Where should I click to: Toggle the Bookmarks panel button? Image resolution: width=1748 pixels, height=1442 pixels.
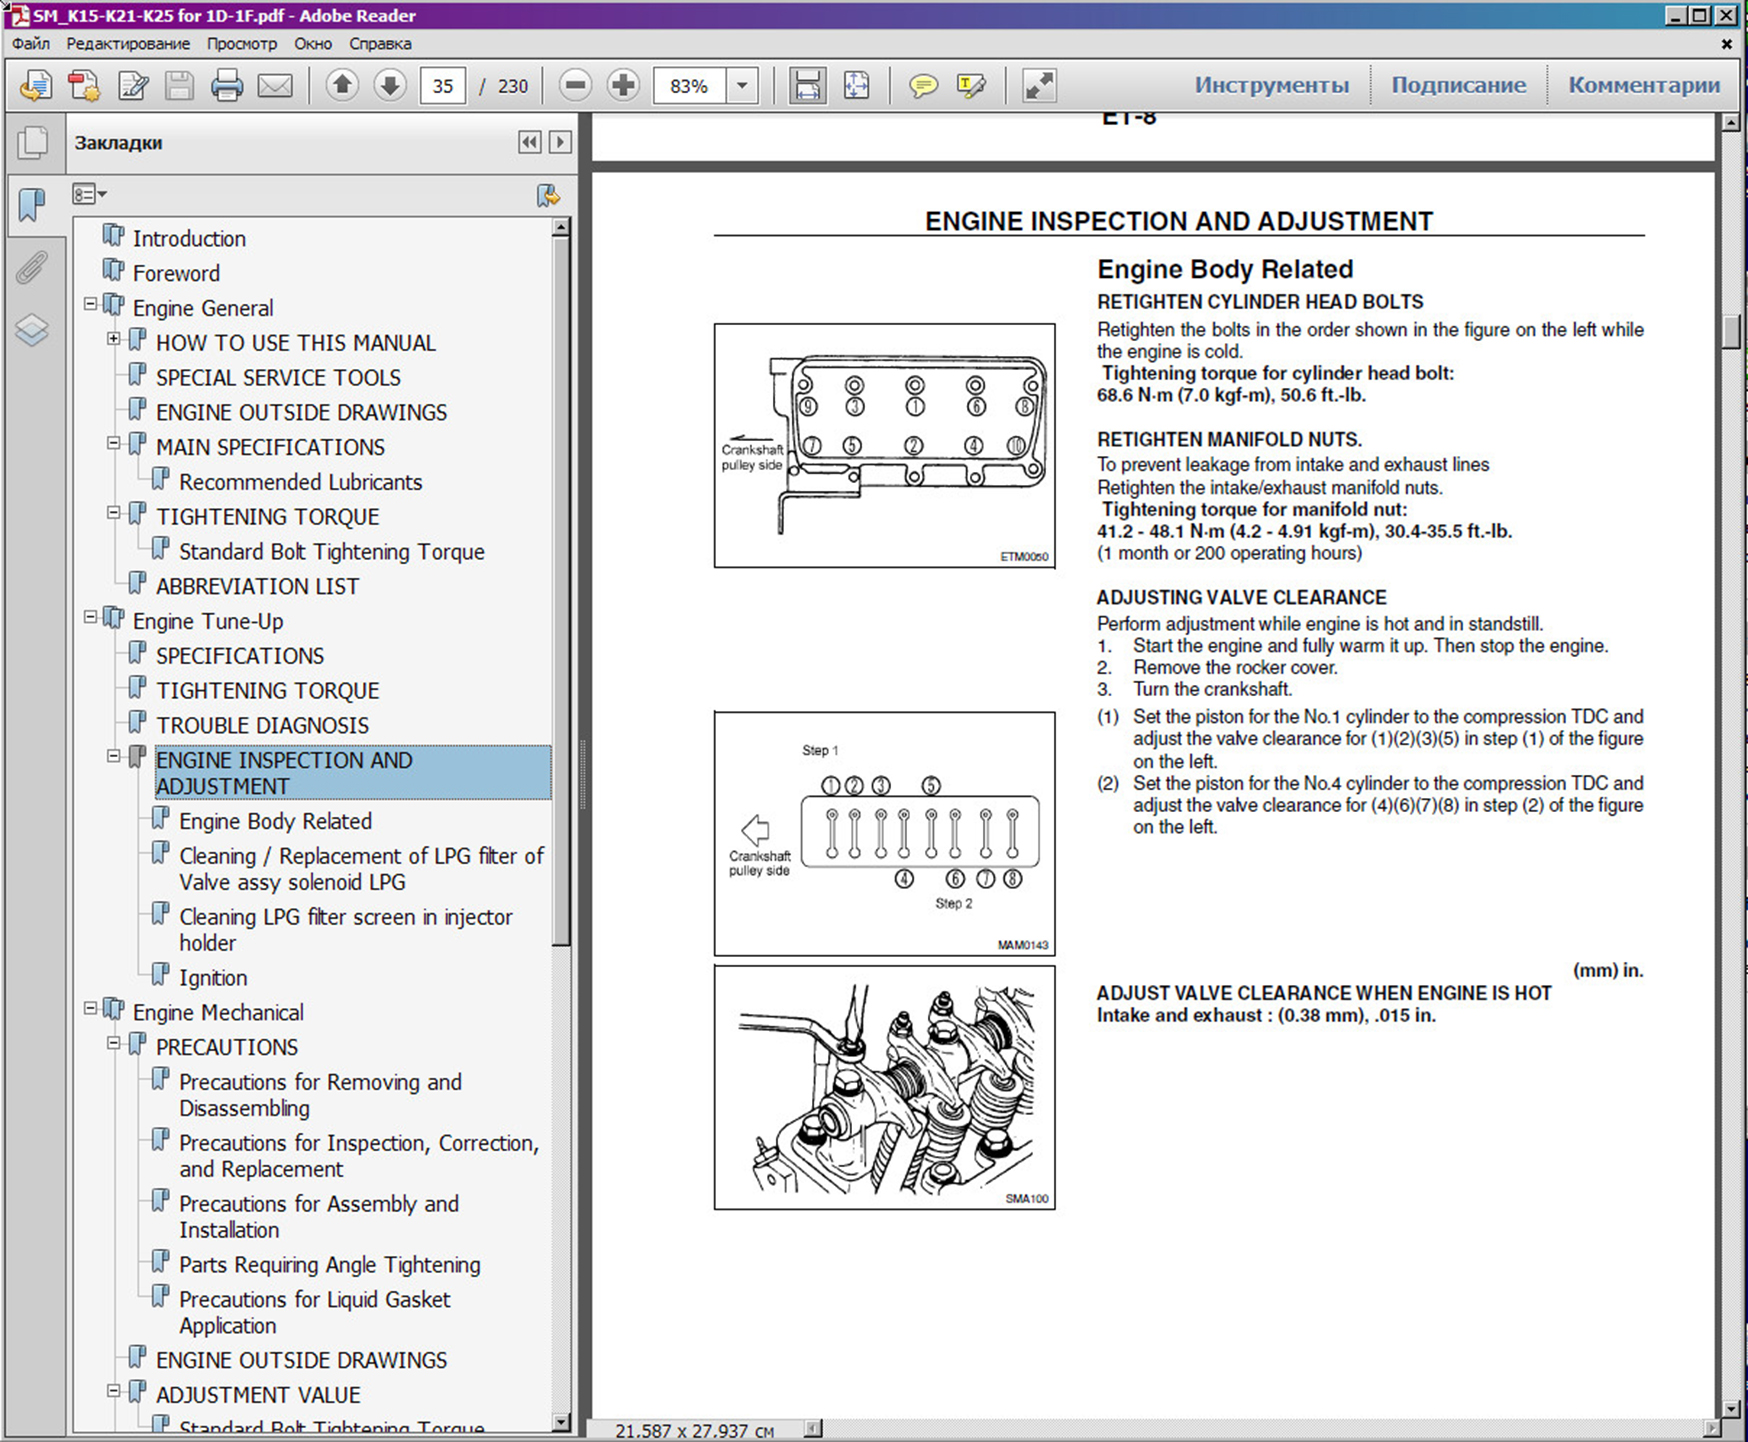(x=32, y=205)
